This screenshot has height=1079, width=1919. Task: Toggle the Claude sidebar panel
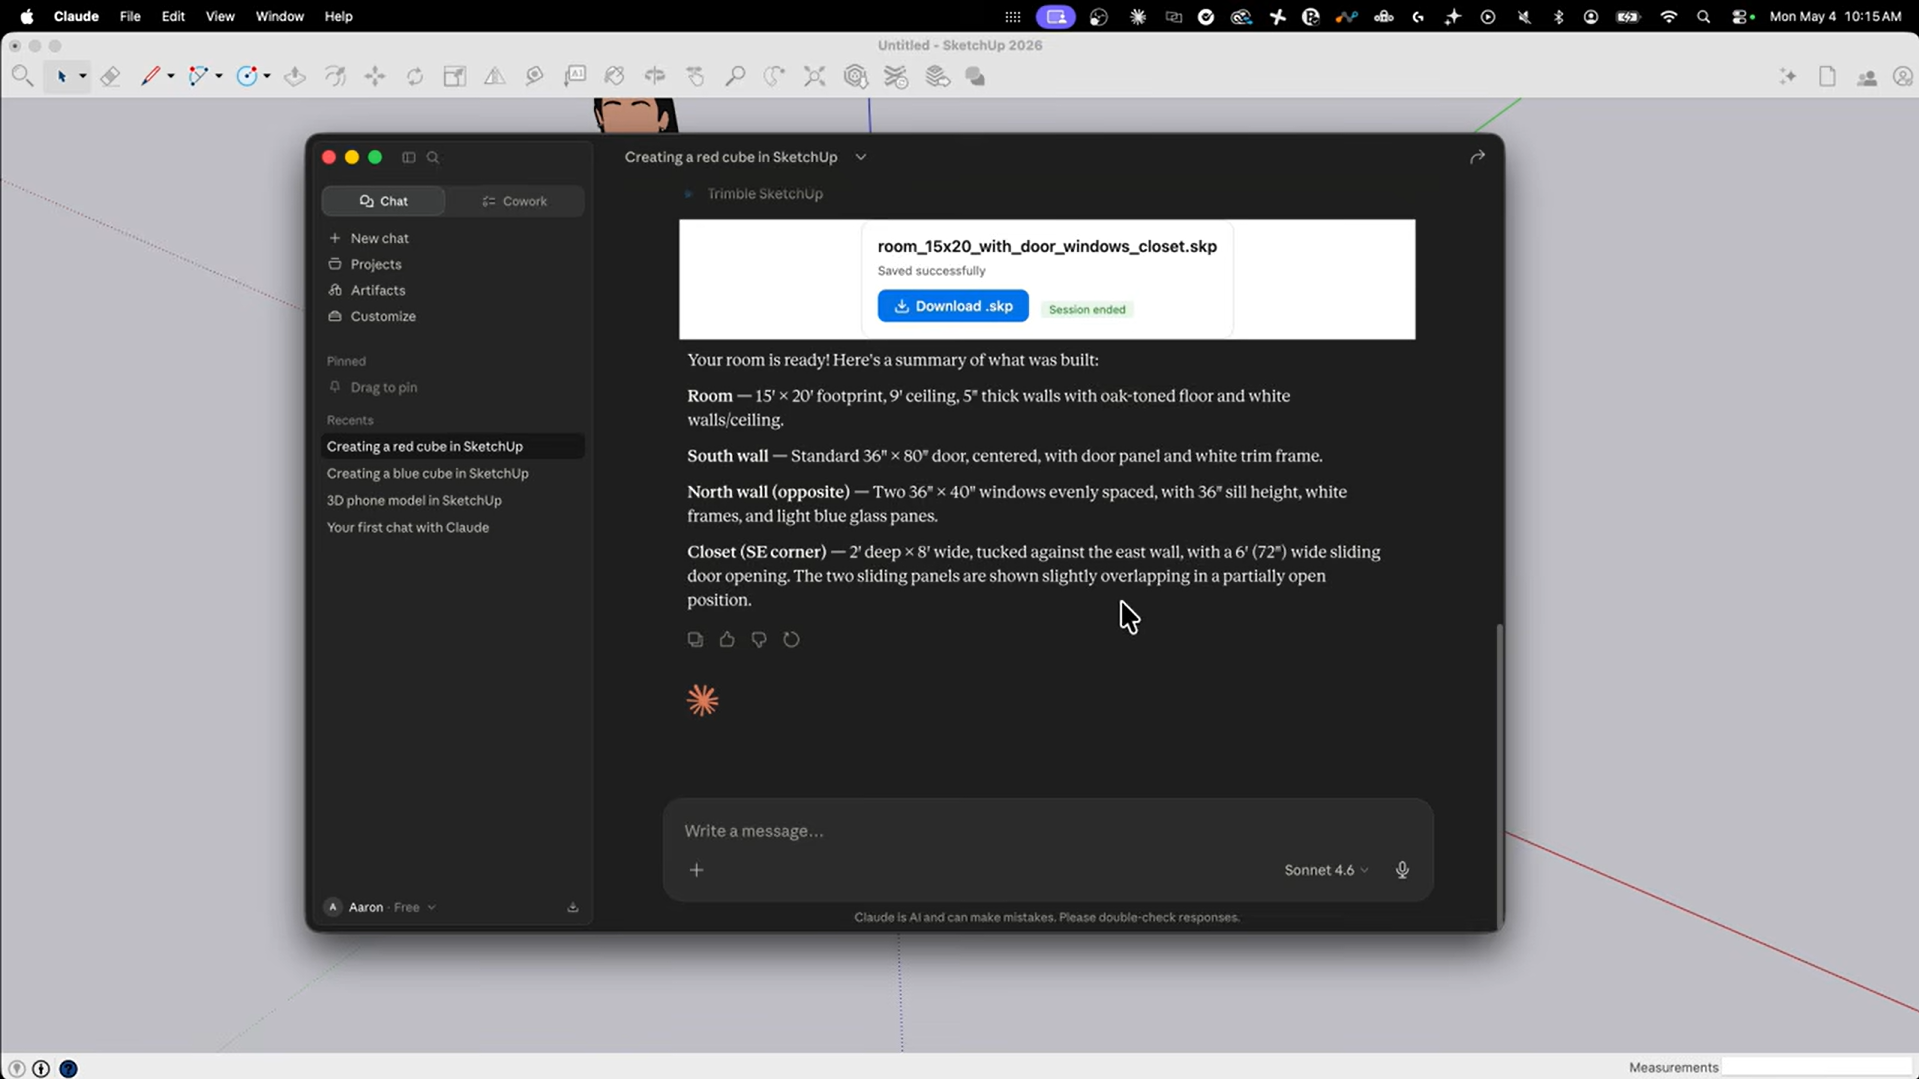[x=408, y=157]
